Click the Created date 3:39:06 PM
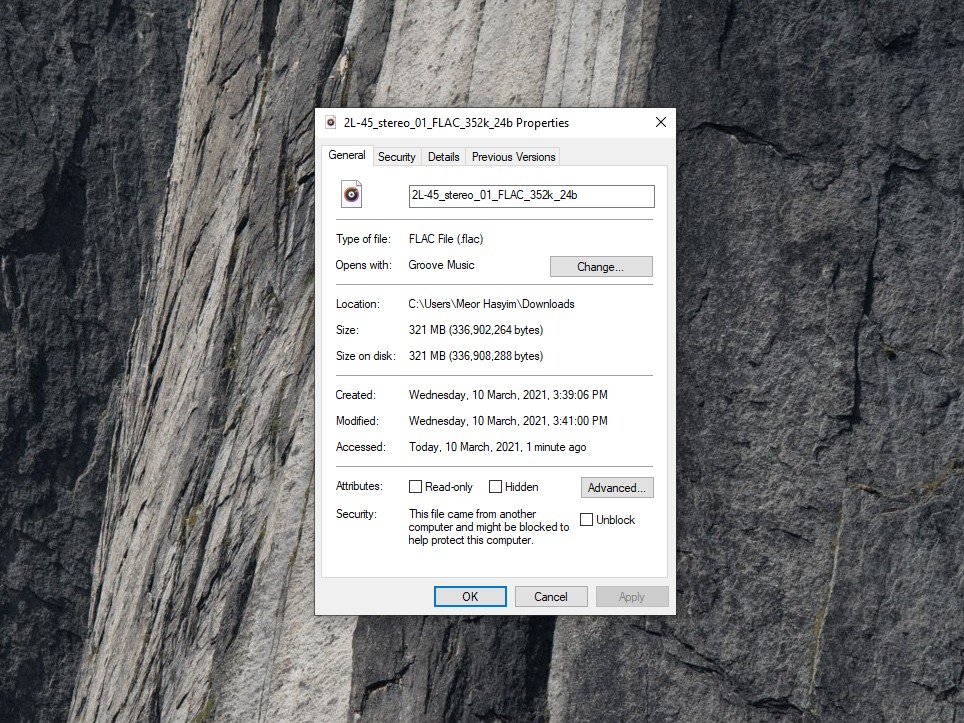The width and height of the screenshot is (964, 723). (x=508, y=395)
